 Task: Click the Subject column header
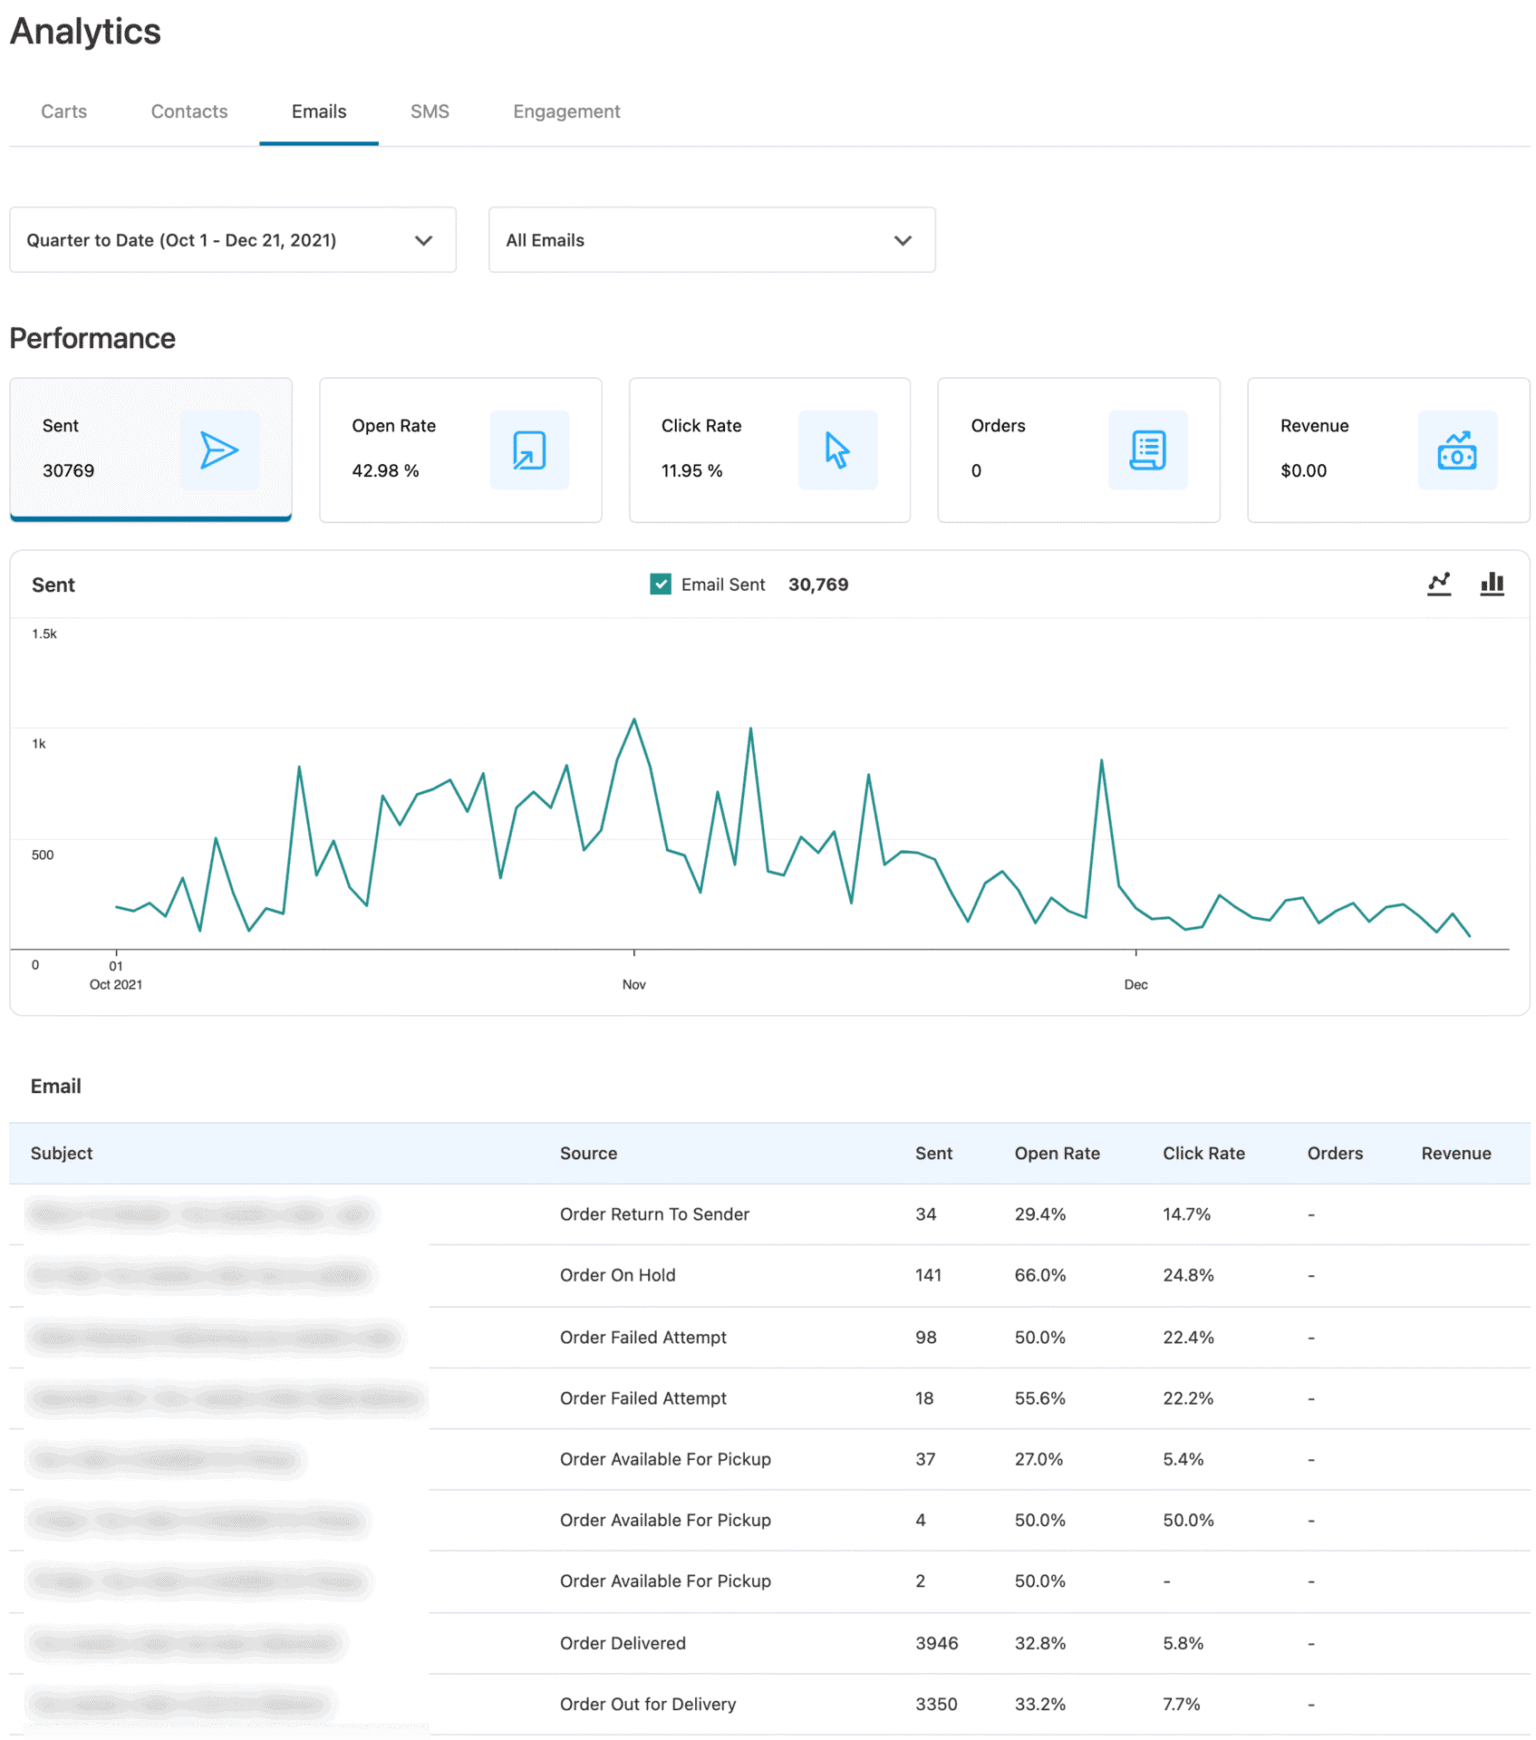click(62, 1153)
